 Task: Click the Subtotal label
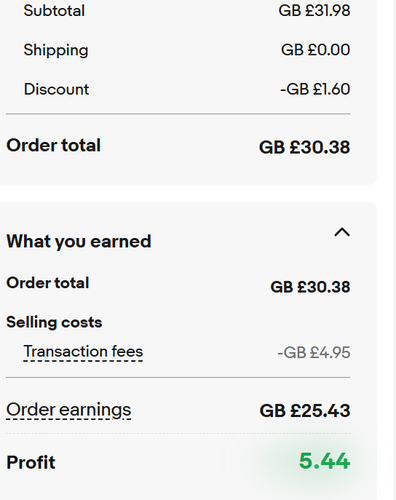point(54,11)
